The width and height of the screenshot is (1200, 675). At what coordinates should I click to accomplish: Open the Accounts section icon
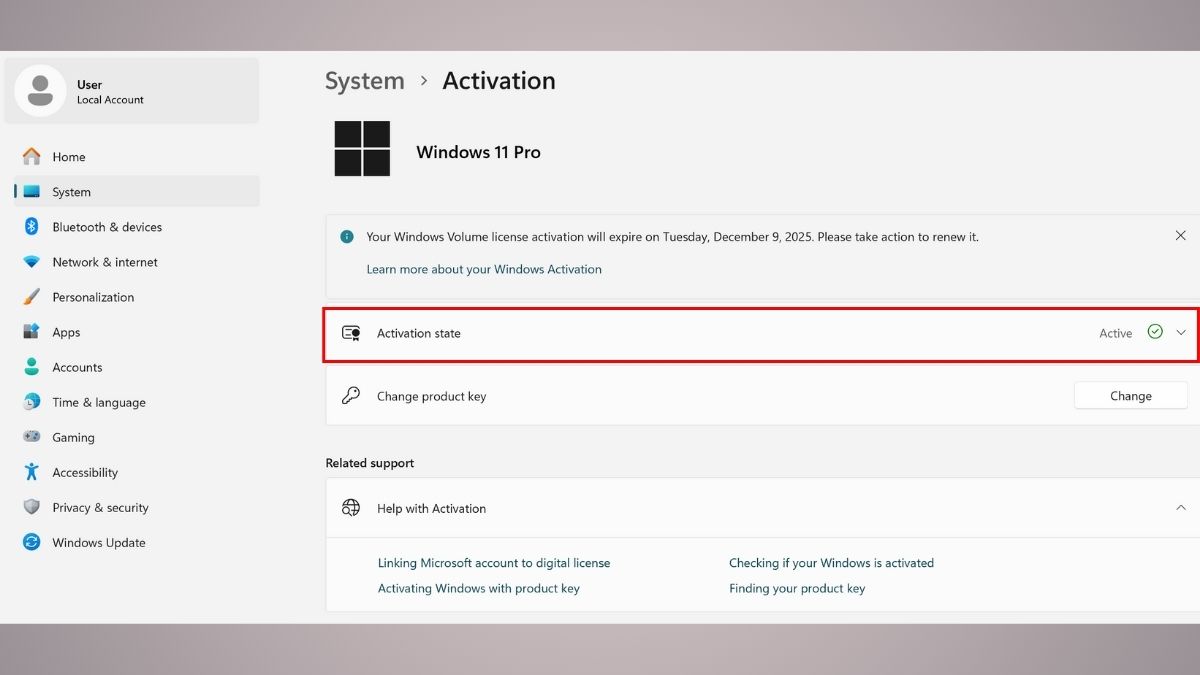pyautogui.click(x=31, y=367)
